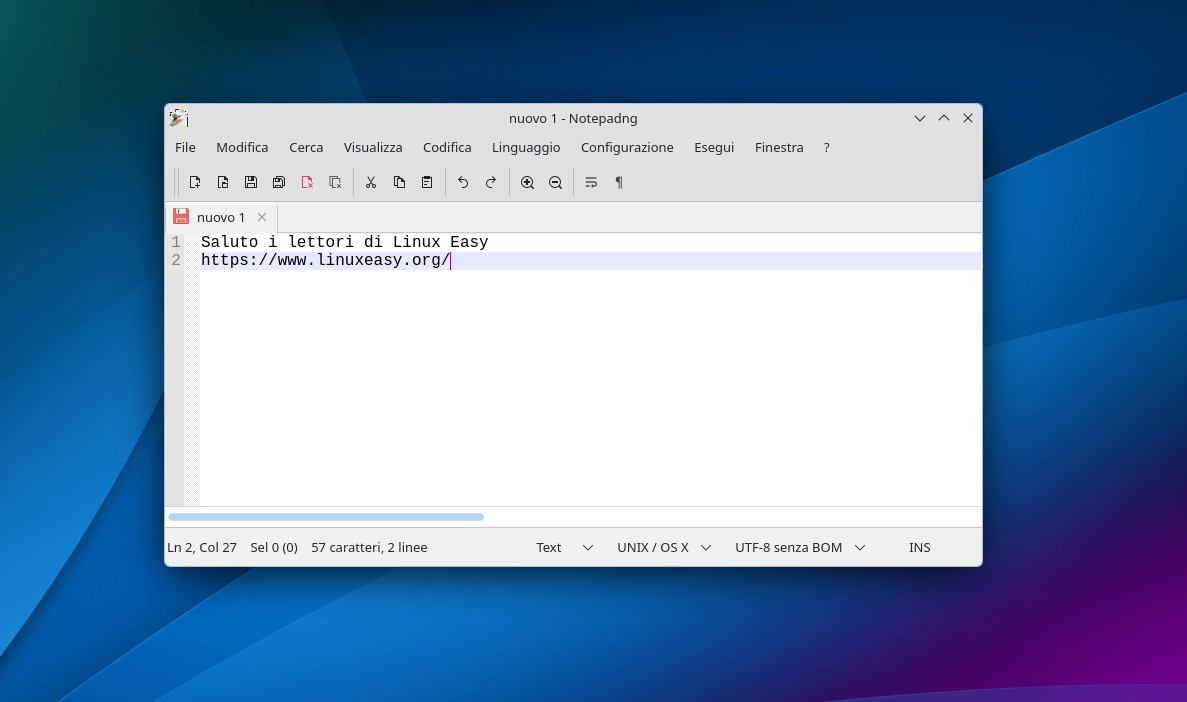Click the https://www.linuxeasy.org/ line in editor
Screen dimensions: 1187x702
click(326, 261)
